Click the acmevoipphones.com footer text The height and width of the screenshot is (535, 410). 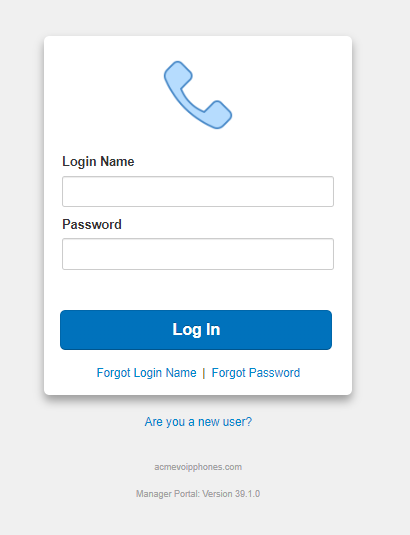coord(198,467)
